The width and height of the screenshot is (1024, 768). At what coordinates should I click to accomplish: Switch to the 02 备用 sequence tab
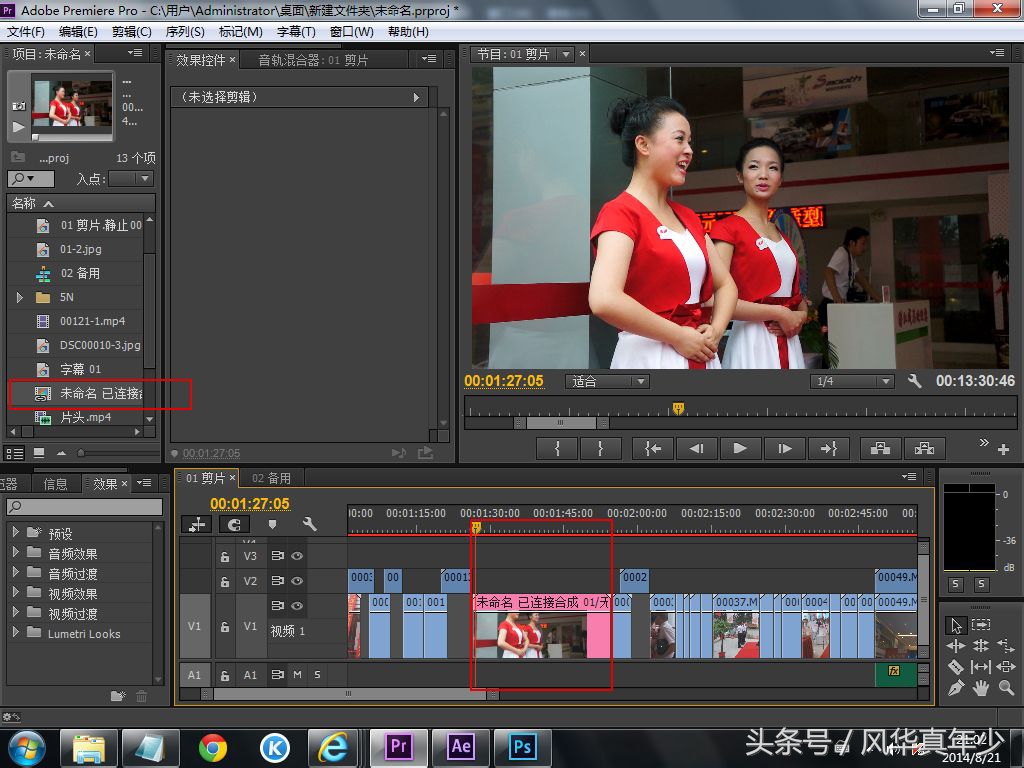pos(271,478)
